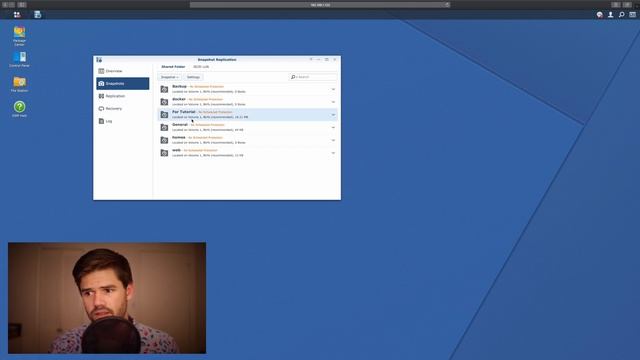Viewport: 640px width, 360px height.
Task: Open the Log section
Action: (x=122, y=121)
